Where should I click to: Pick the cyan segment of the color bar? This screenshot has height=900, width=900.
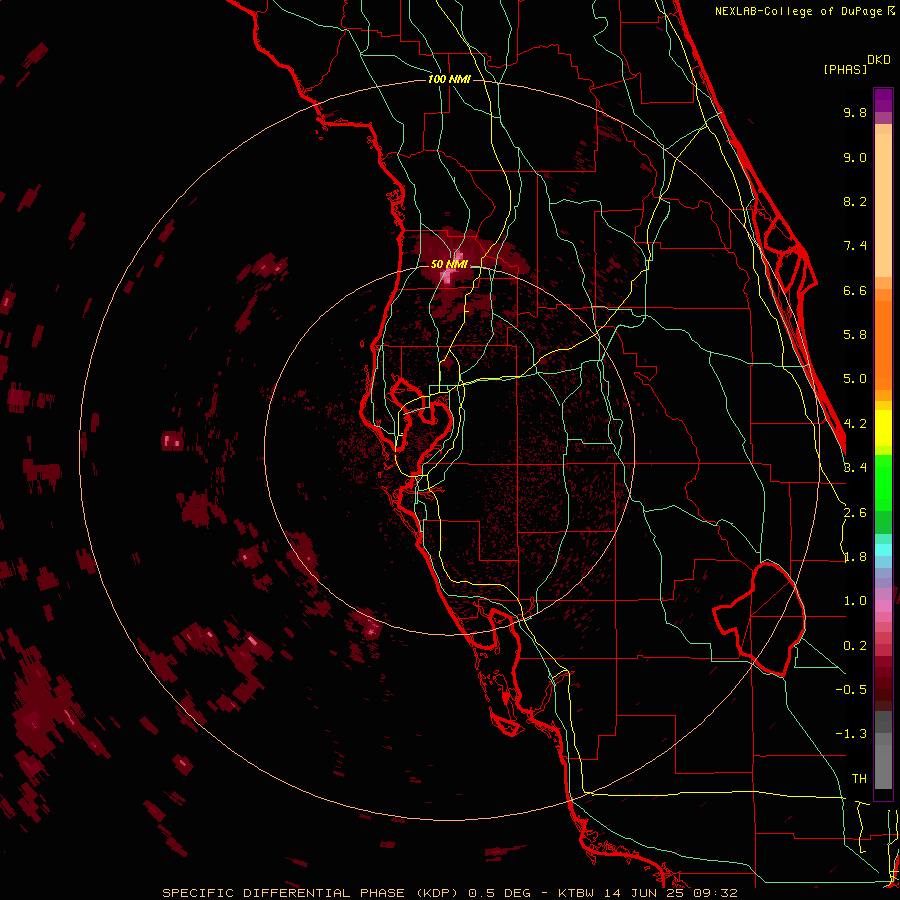point(883,550)
